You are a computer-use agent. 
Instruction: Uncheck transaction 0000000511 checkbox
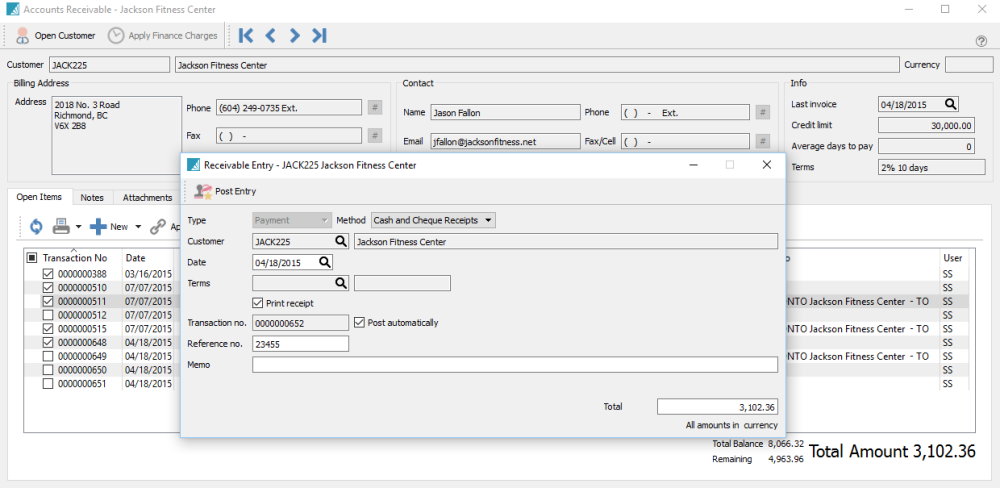pyautogui.click(x=48, y=301)
